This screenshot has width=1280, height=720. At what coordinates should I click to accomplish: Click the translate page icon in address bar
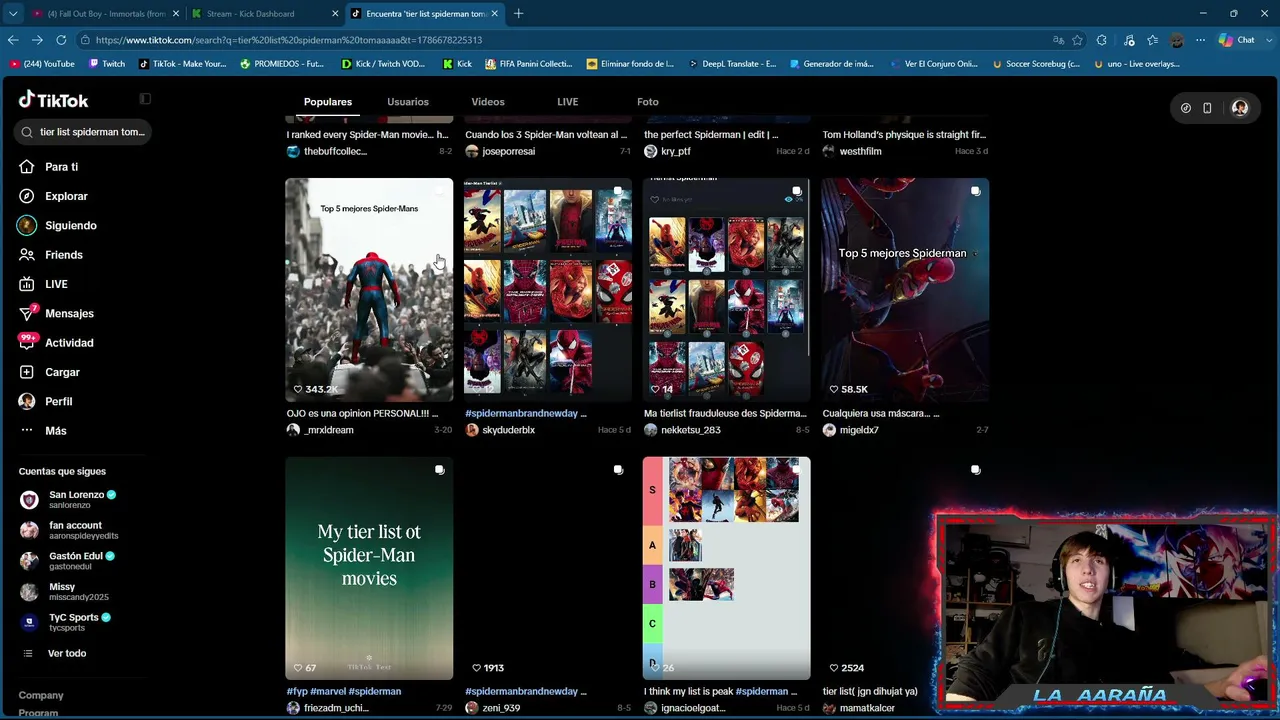(x=1058, y=40)
